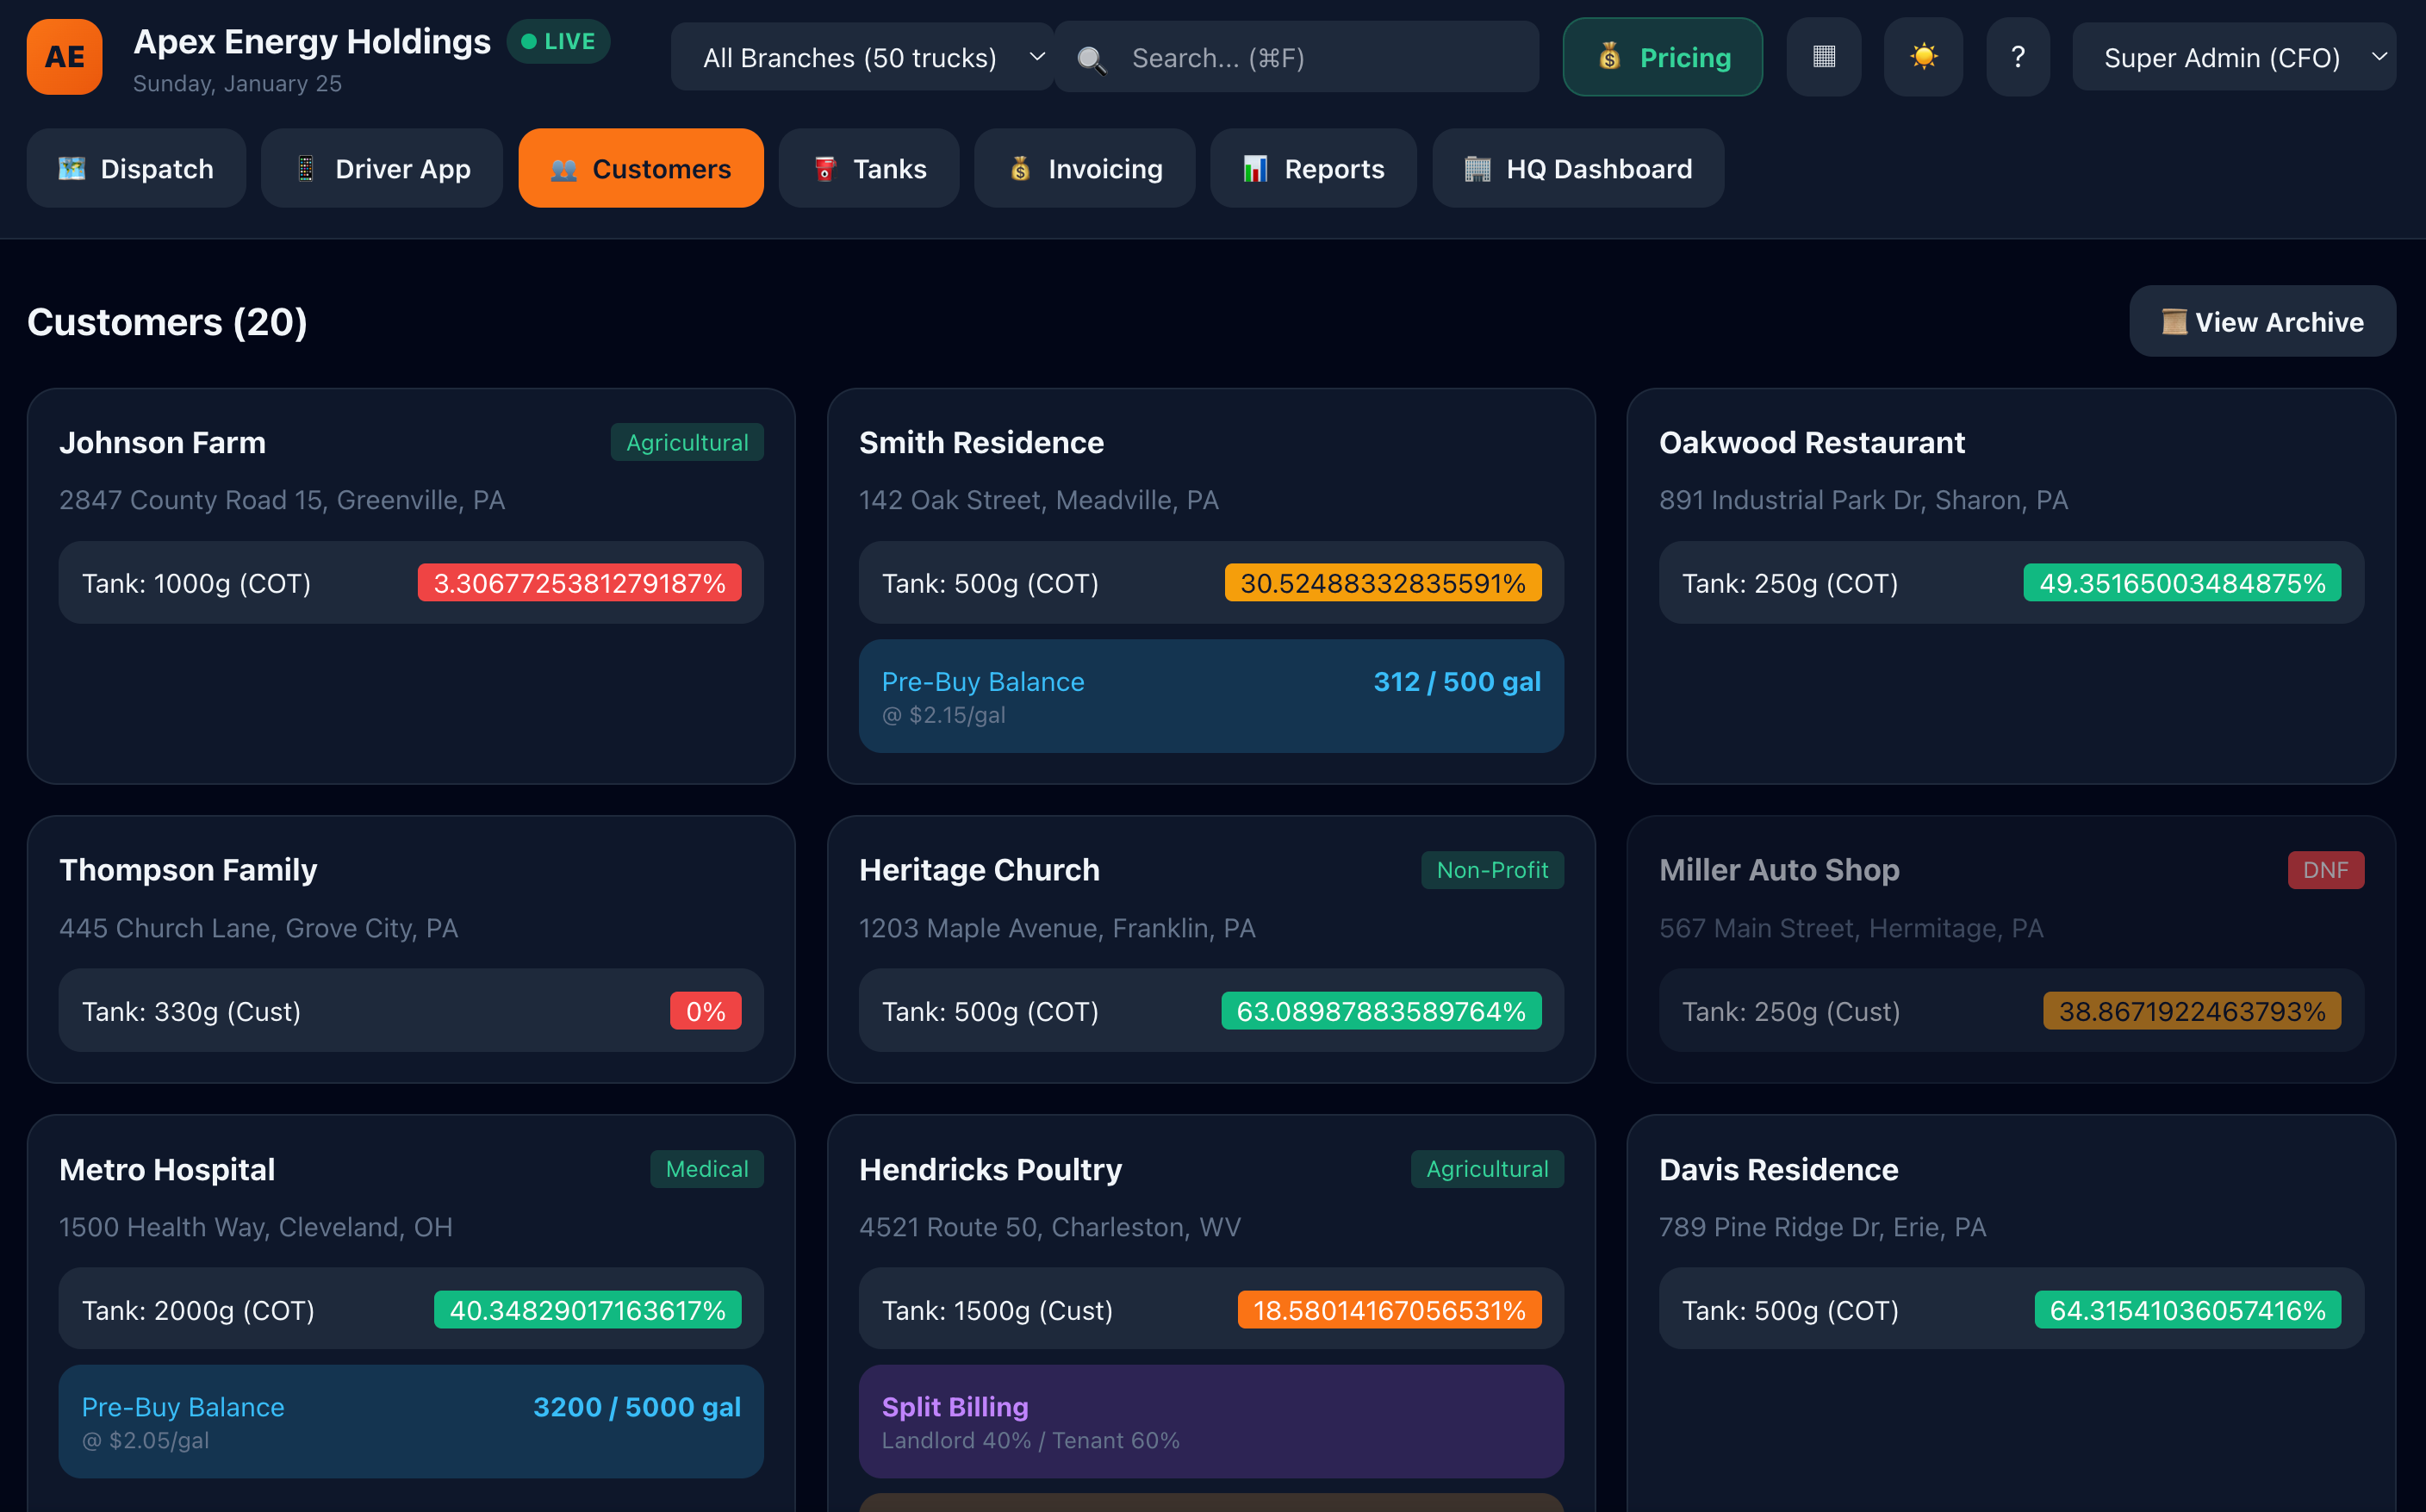Open the help question mark icon

[x=2018, y=57]
